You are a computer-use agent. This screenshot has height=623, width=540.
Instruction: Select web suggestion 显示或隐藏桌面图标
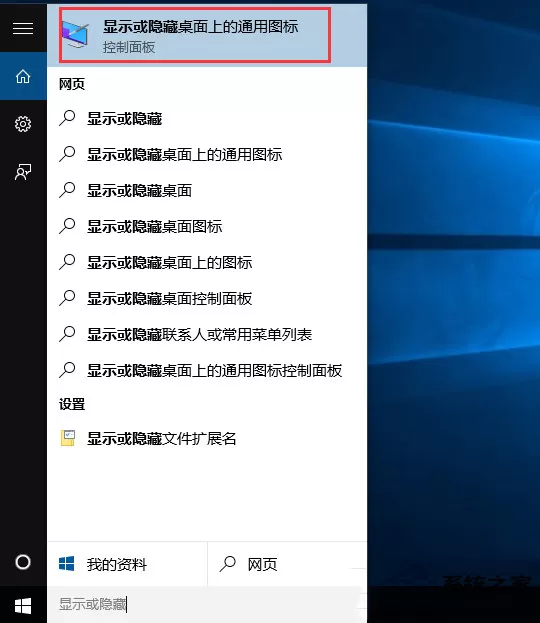coord(207,226)
